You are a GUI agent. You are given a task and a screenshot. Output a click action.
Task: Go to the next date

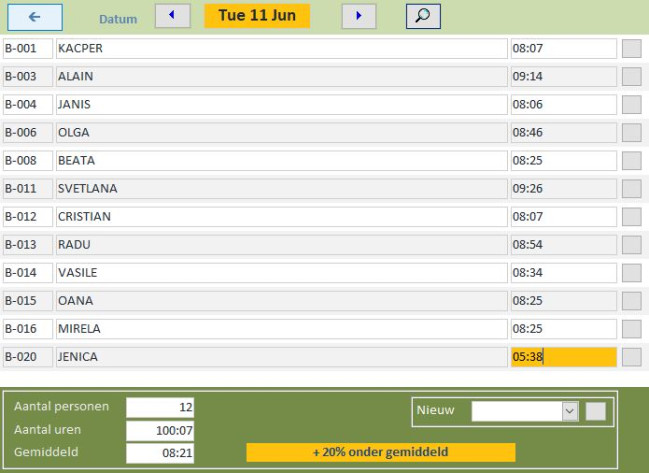pos(359,16)
